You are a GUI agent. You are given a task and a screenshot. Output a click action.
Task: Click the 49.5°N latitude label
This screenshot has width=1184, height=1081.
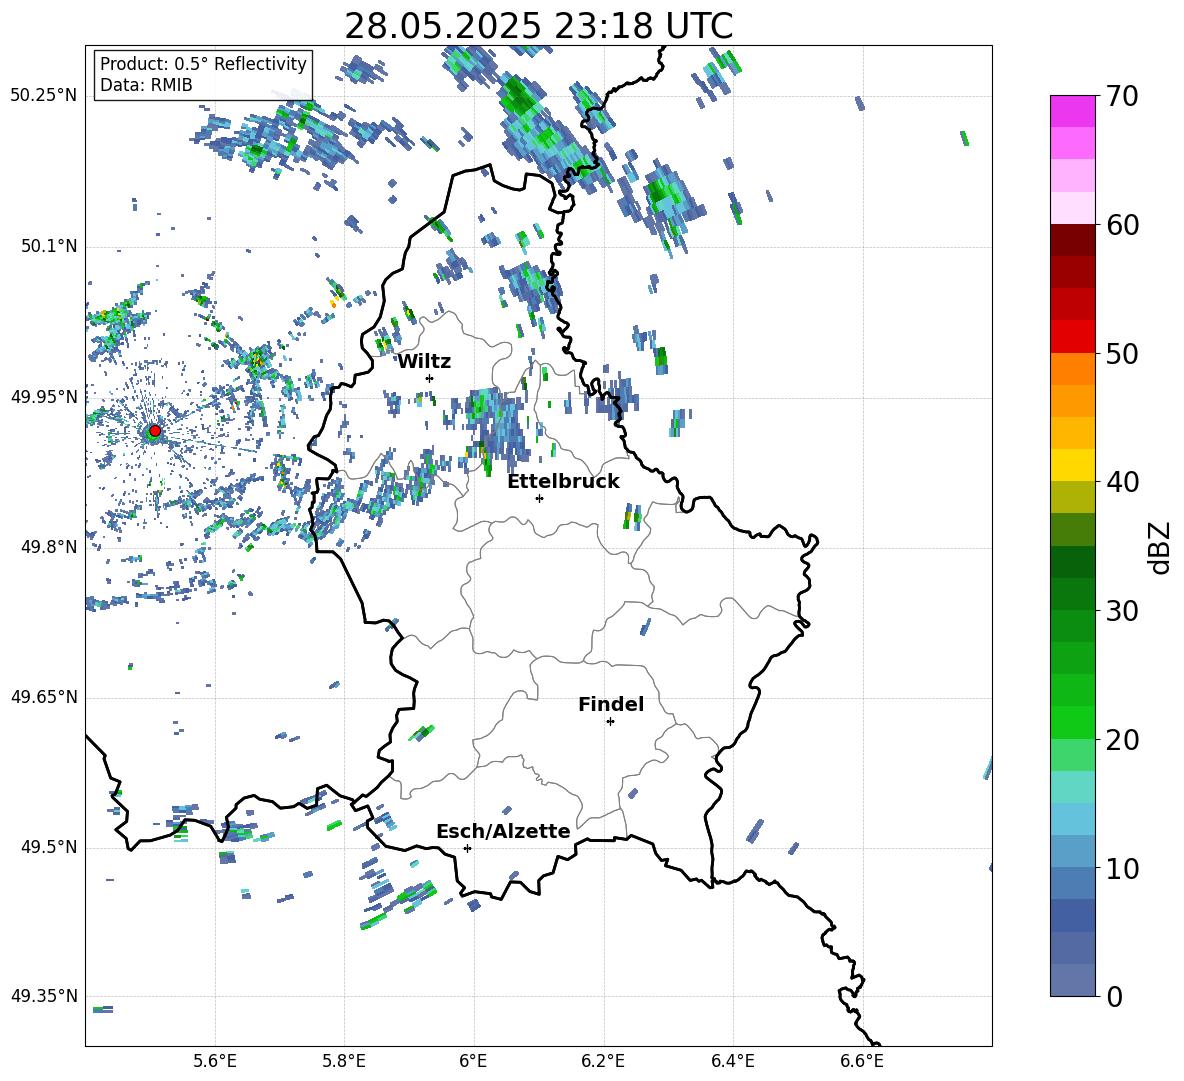coord(49,847)
